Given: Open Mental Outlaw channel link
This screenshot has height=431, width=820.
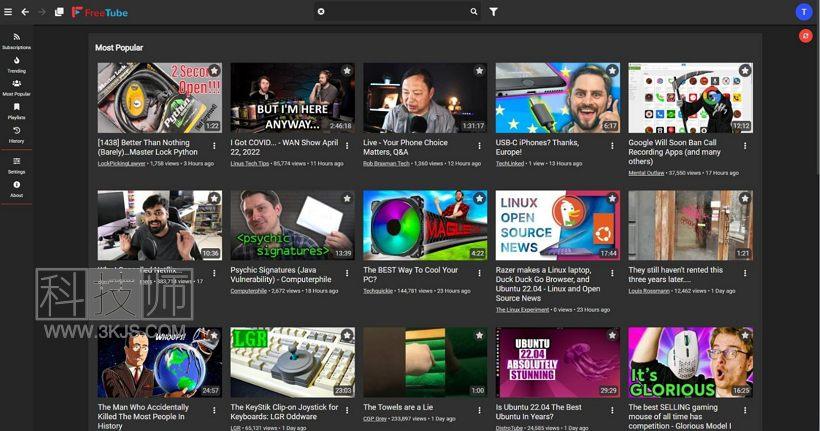Looking at the screenshot, I should (x=646, y=173).
